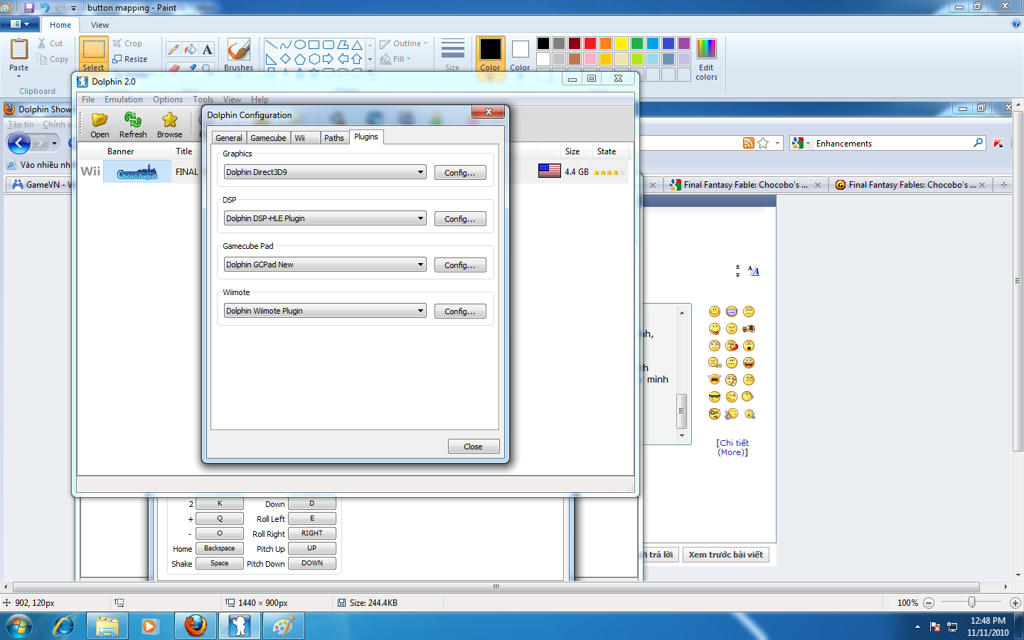Open the DSP plugin dropdown
The width and height of the screenshot is (1024, 640).
click(x=325, y=219)
